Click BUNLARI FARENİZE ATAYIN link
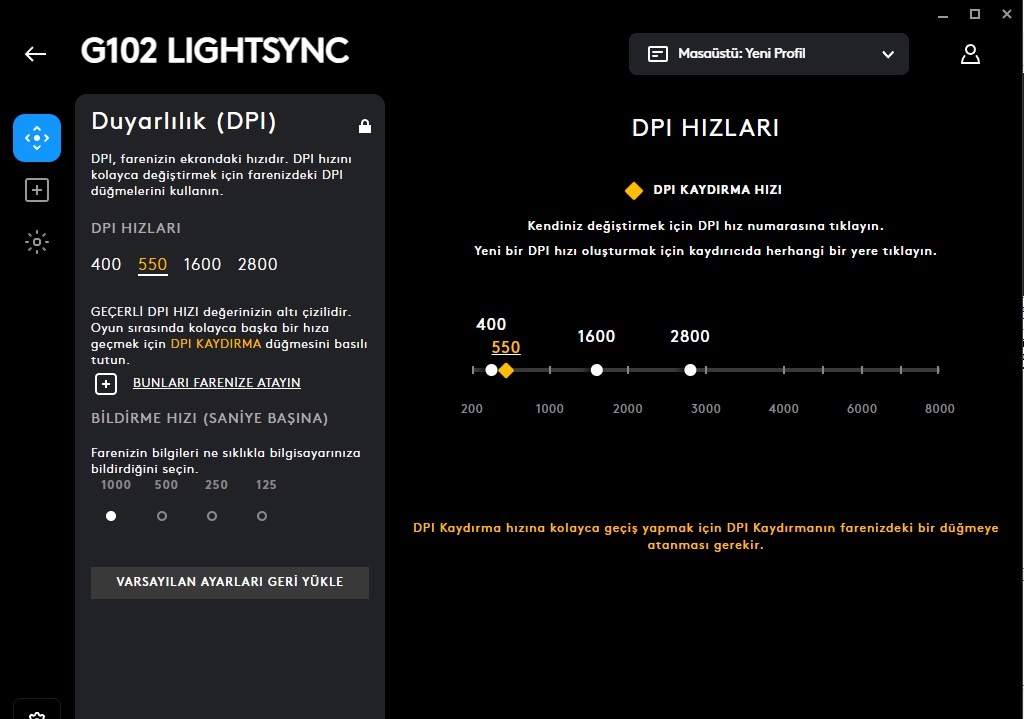The height and width of the screenshot is (719, 1024). coord(217,383)
